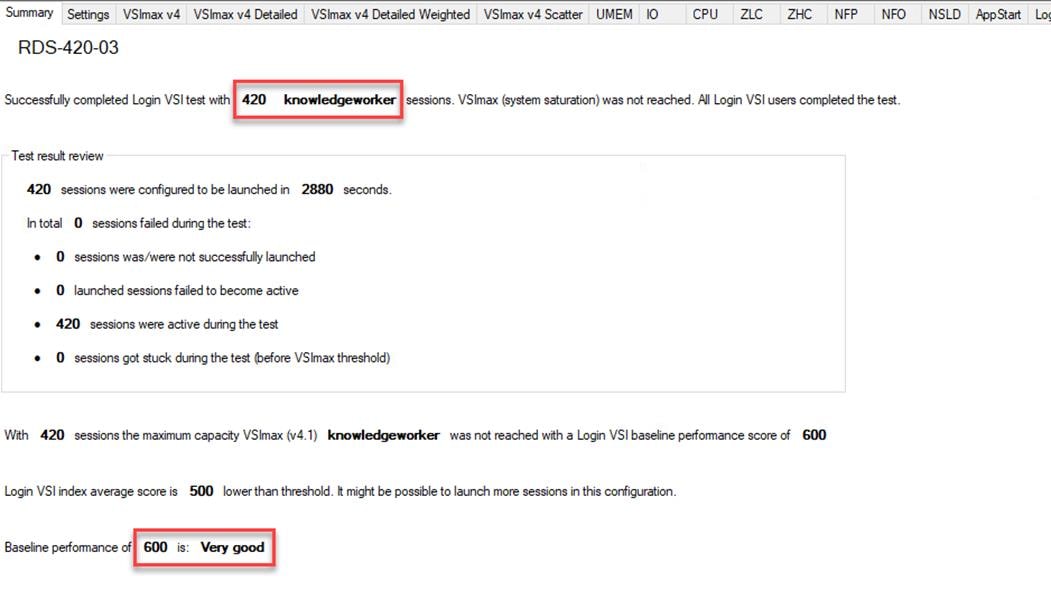1051x599 pixels.
Task: Open the AppStart tab
Action: click(998, 14)
